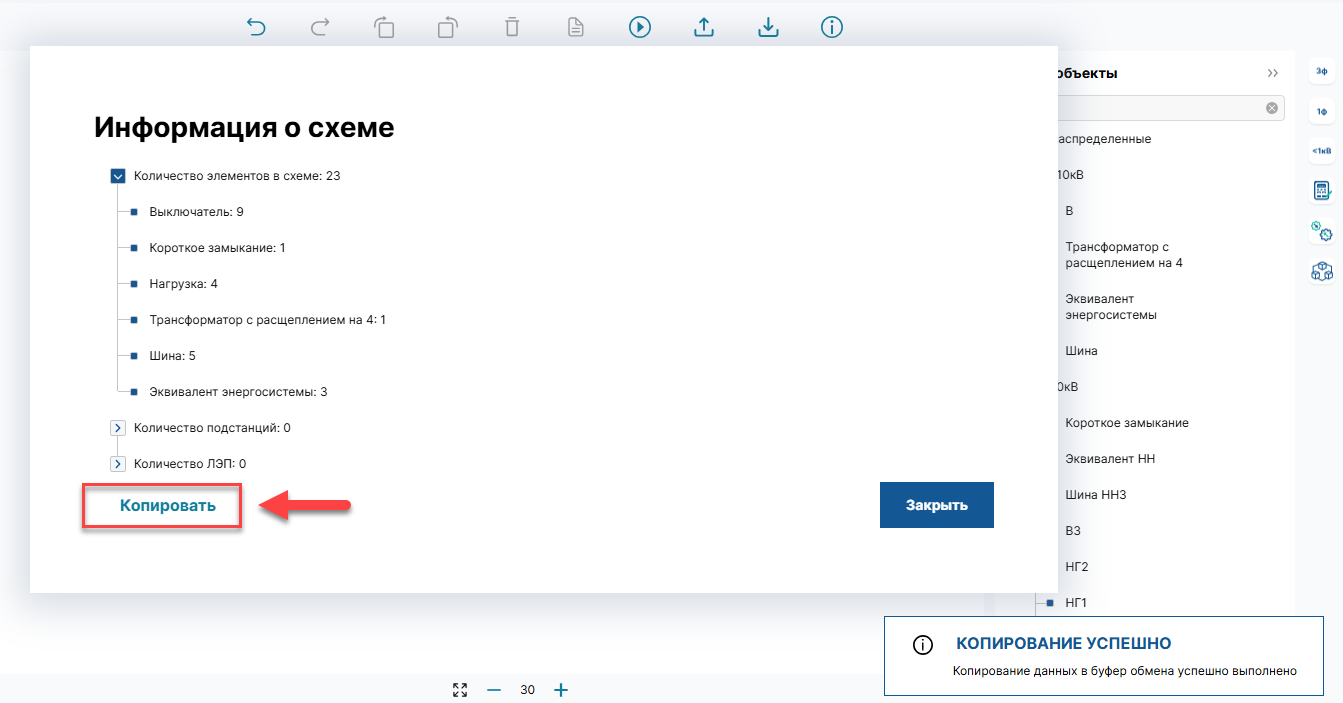Run the calculation with the play icon
1343x703 pixels.
tap(640, 27)
